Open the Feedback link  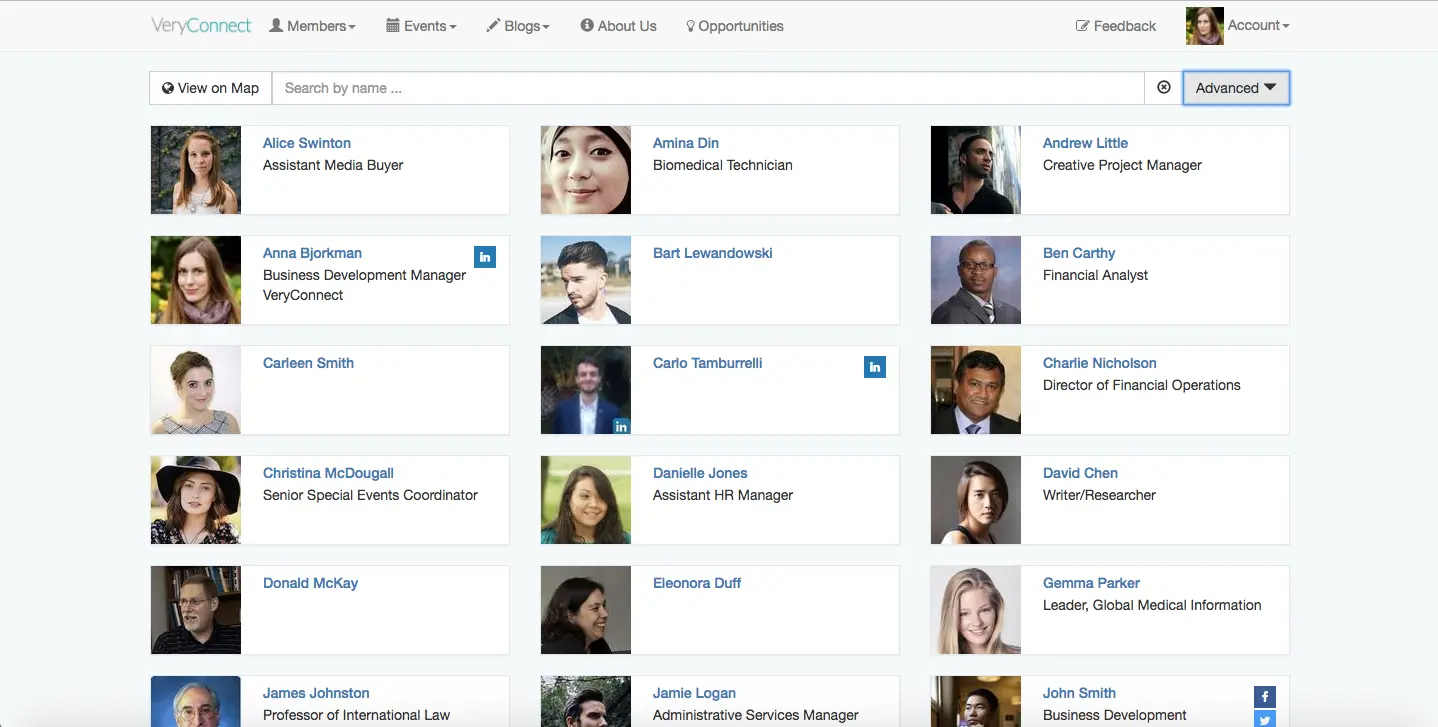(1116, 26)
